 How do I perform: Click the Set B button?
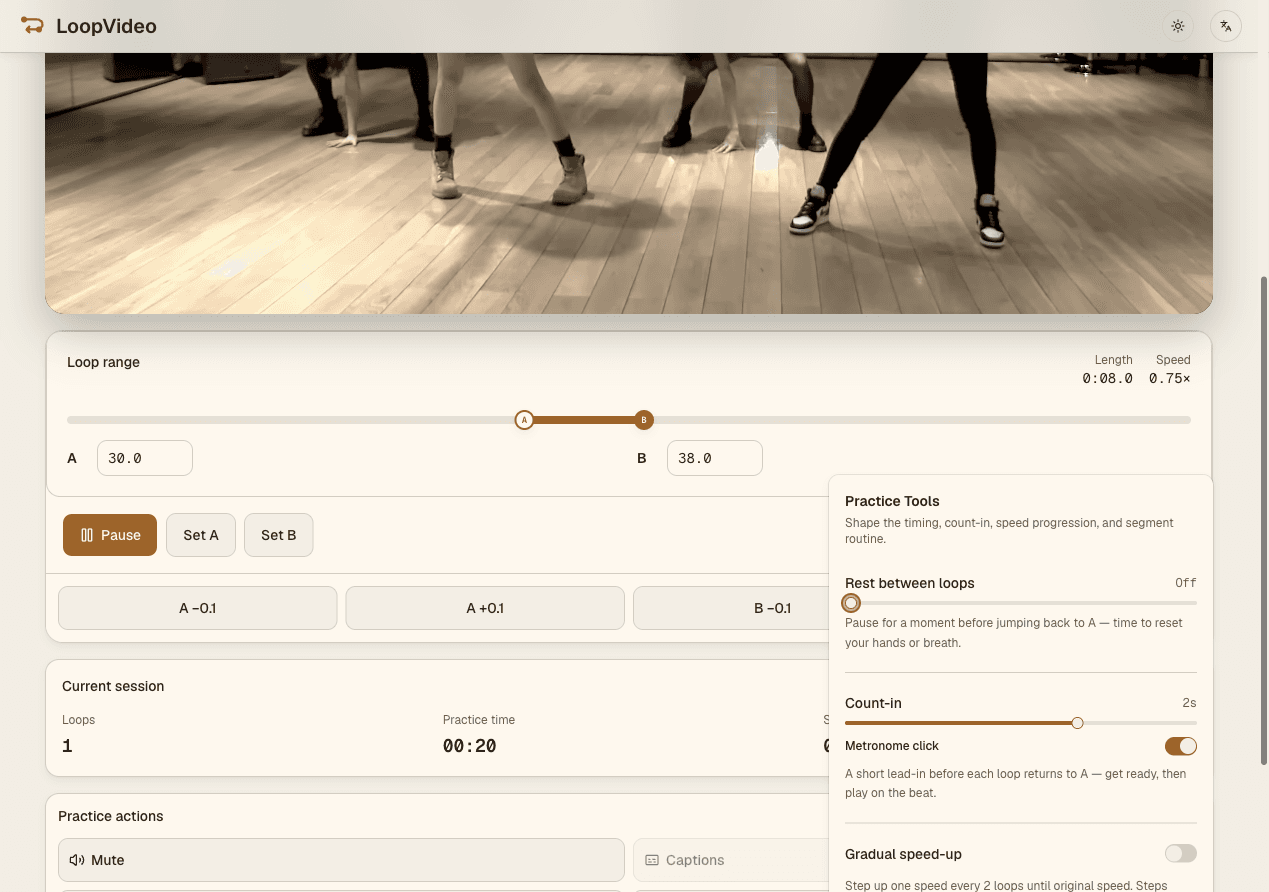point(279,535)
